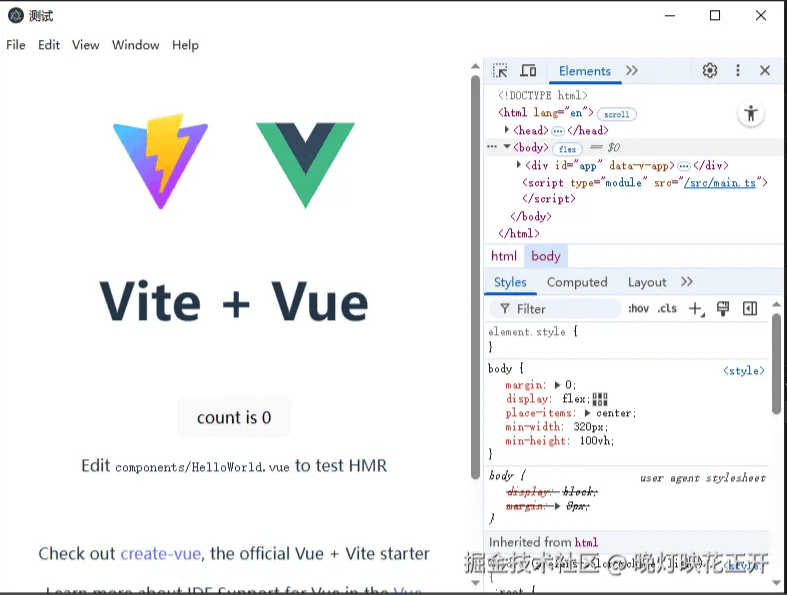Toggle the scroll badge on the html element
This screenshot has height=595, width=787.
pyautogui.click(x=616, y=114)
